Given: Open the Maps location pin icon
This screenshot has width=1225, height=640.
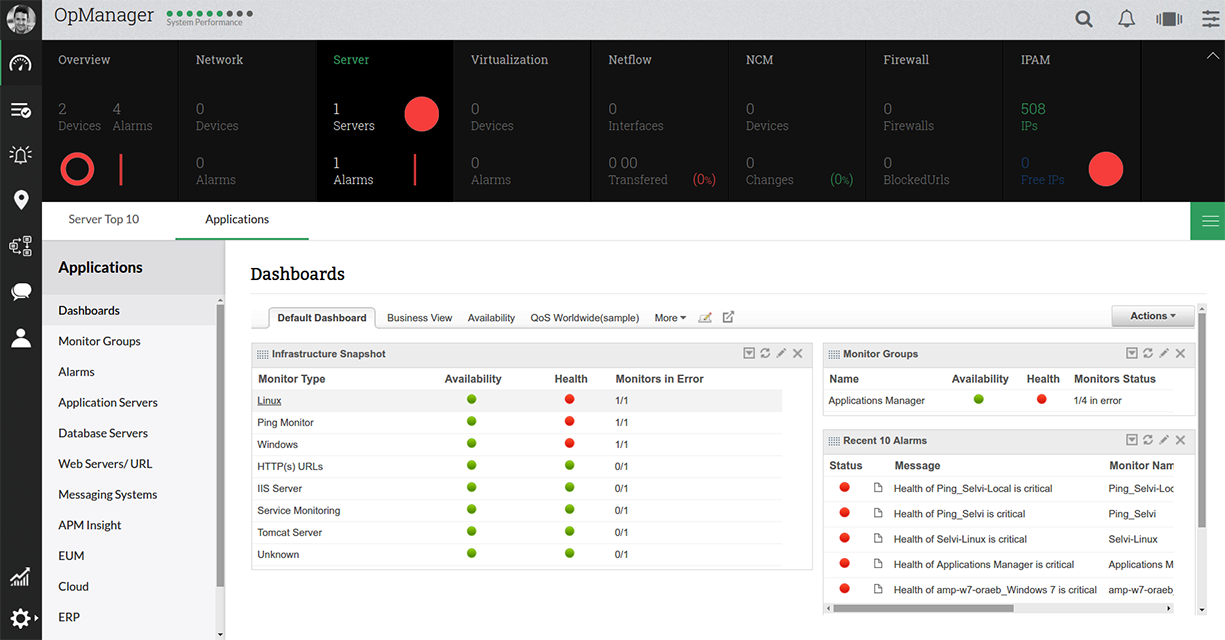Looking at the screenshot, I should [x=21, y=200].
